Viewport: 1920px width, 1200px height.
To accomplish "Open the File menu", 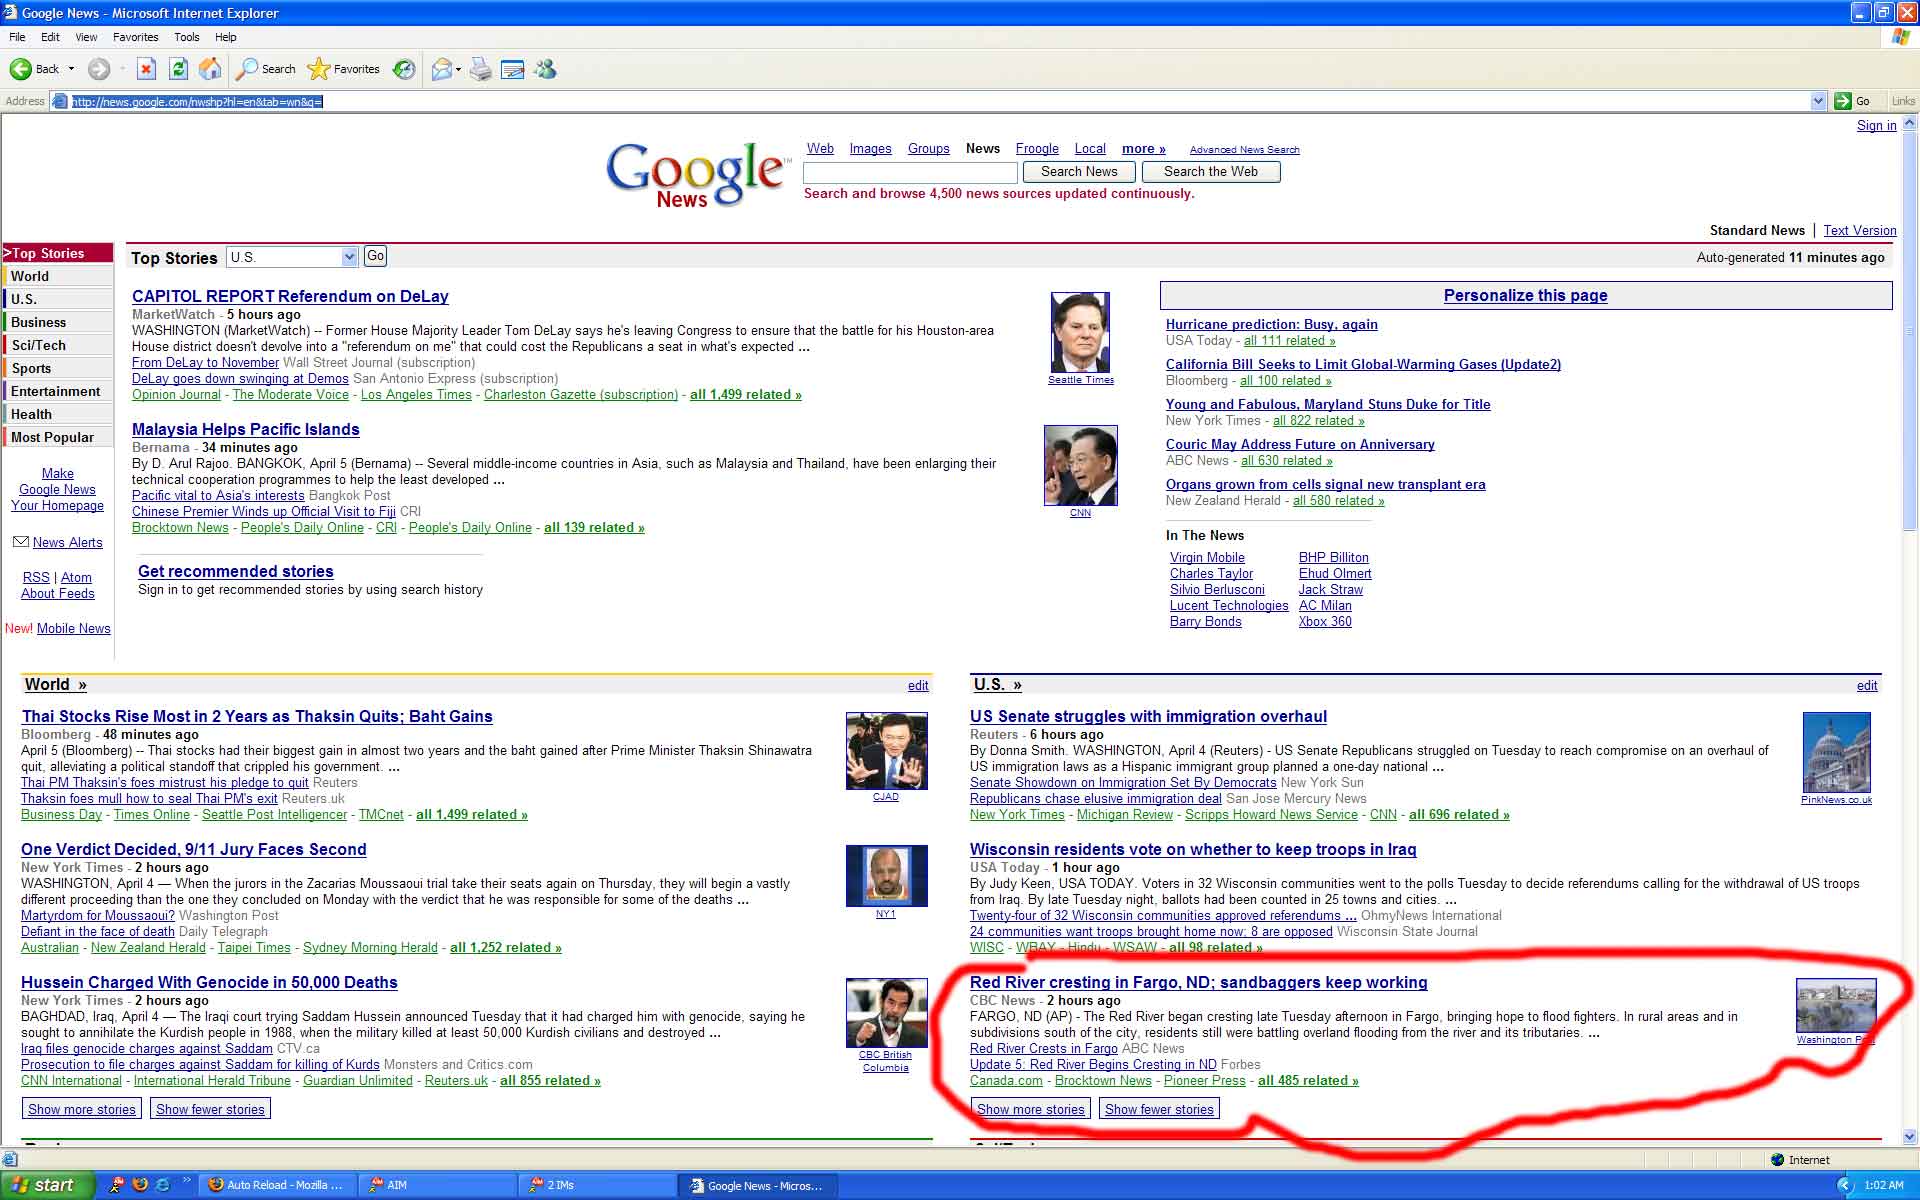I will [17, 37].
